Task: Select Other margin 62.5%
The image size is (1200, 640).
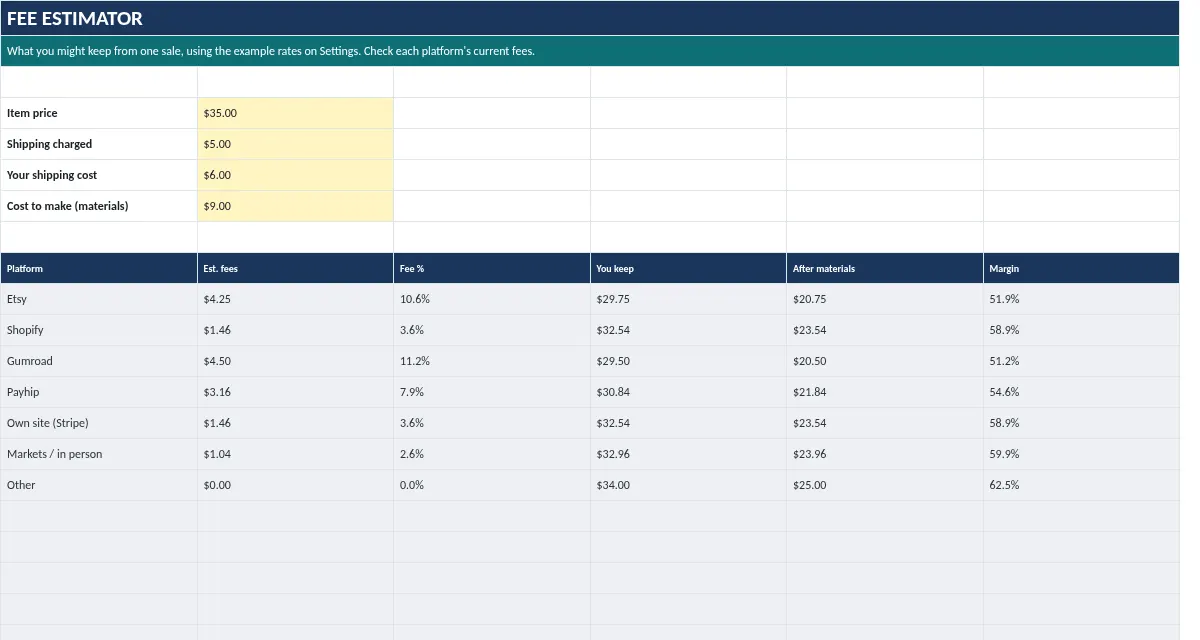Action: tap(1081, 485)
